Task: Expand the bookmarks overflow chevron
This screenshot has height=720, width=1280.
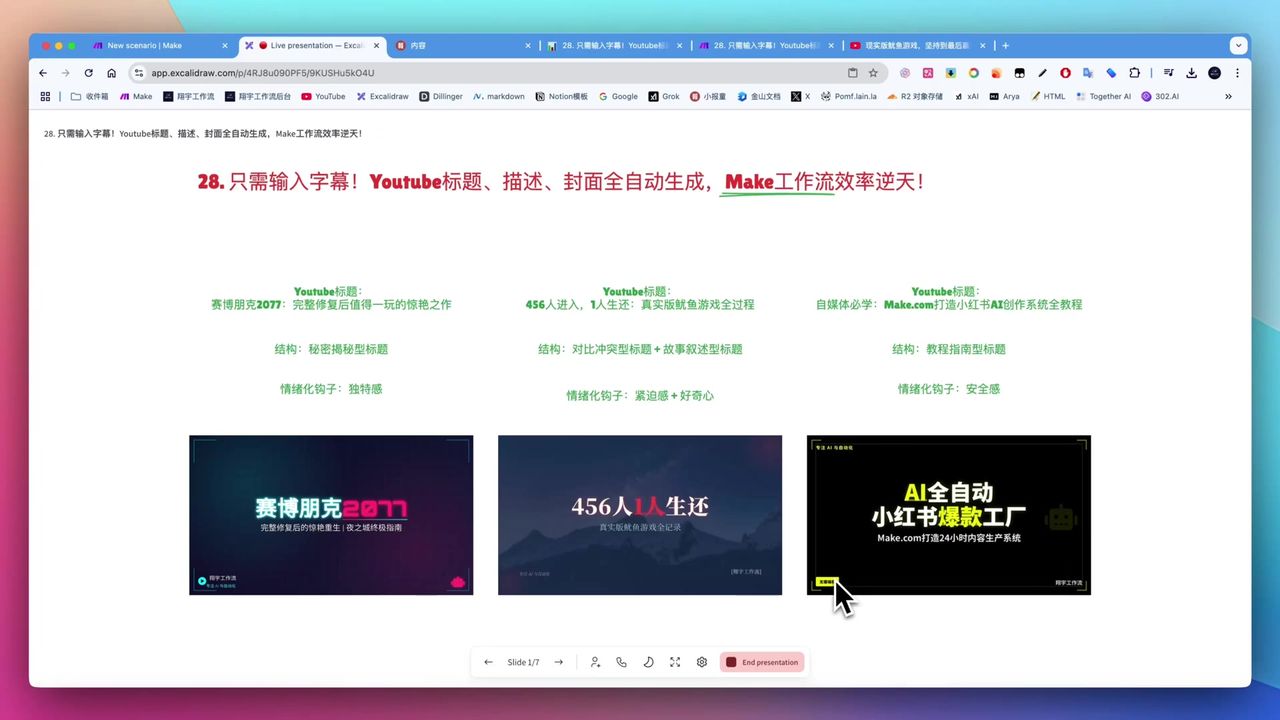Action: (1228, 96)
